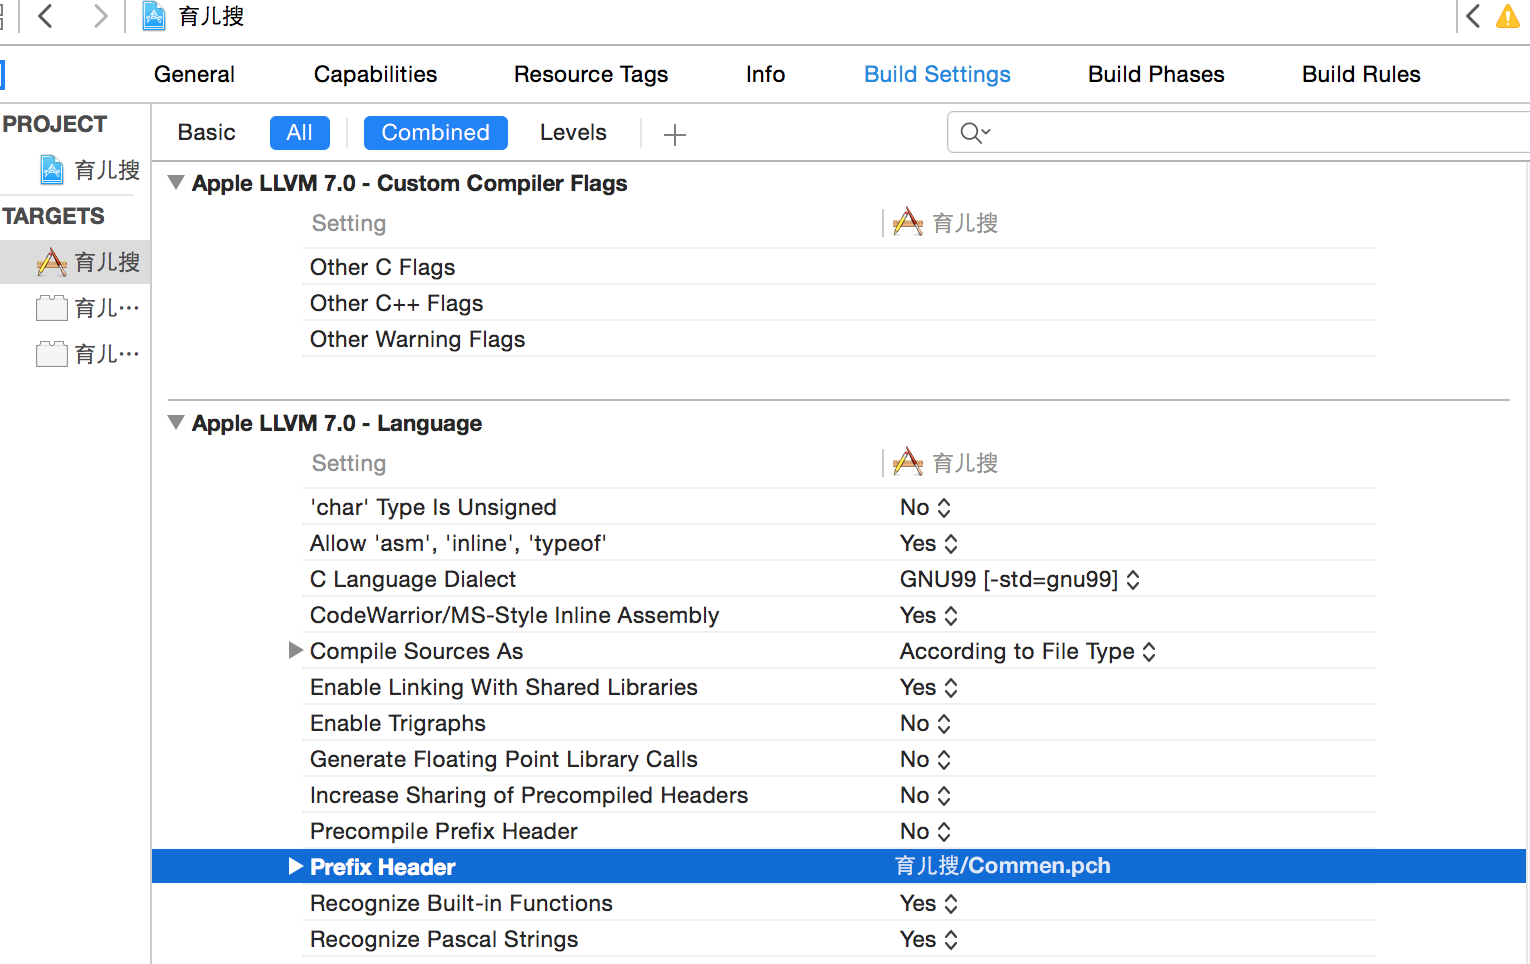1530x964 pixels.
Task: Expand the Compile Sources As setting
Action: pos(295,650)
